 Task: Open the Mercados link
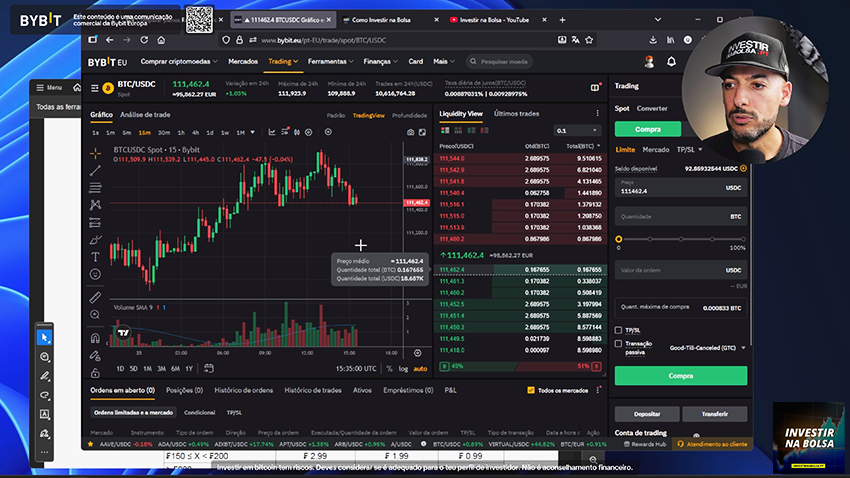coord(243,61)
